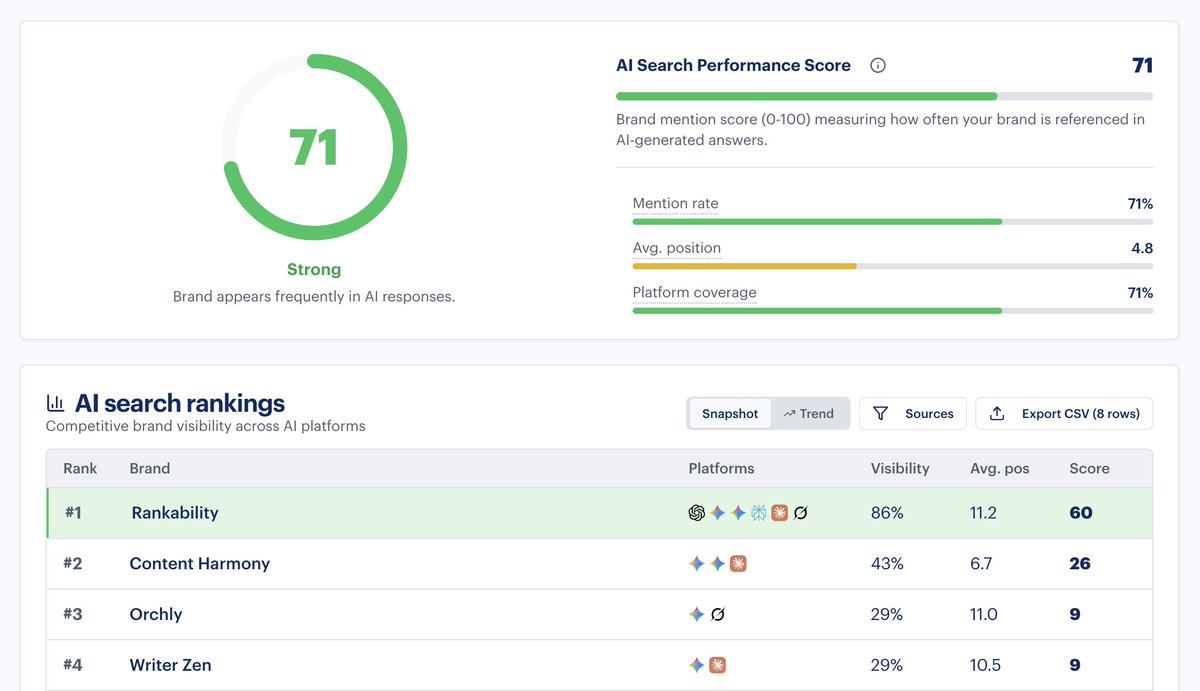Click the #3 rank cell
This screenshot has height=691, width=1200.
(x=73, y=614)
